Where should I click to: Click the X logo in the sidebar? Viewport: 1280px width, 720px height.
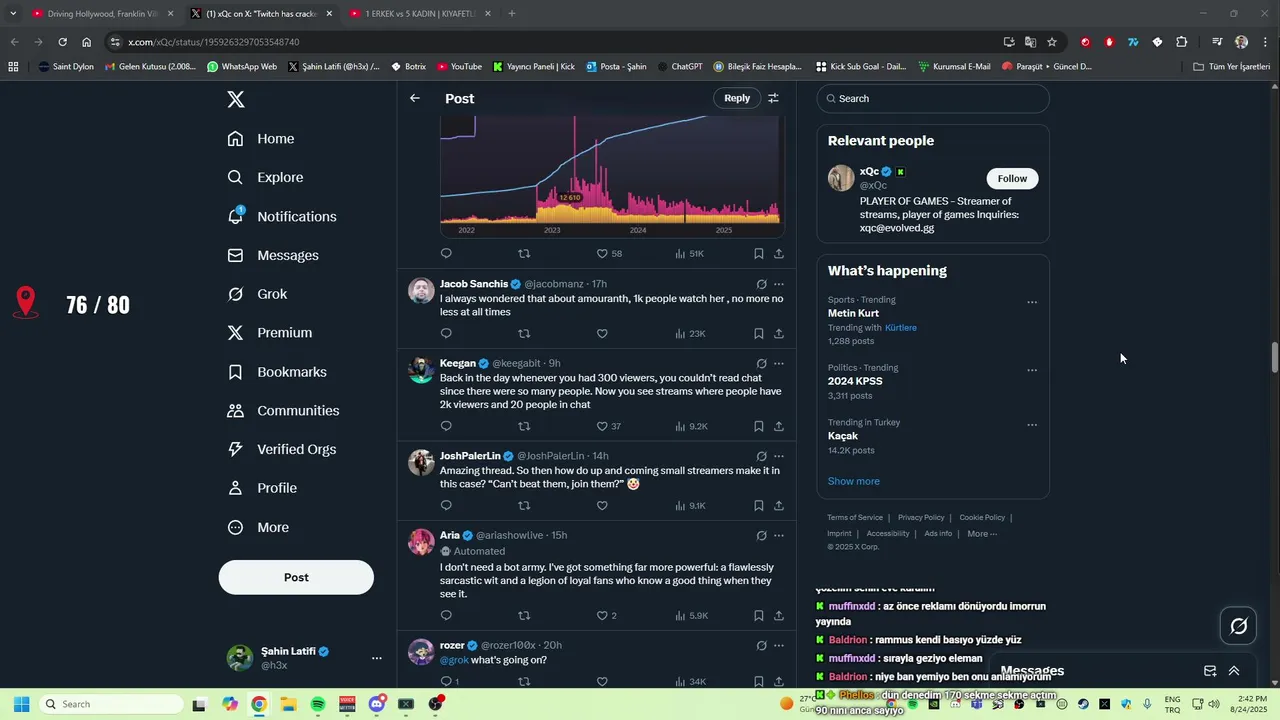click(x=235, y=99)
